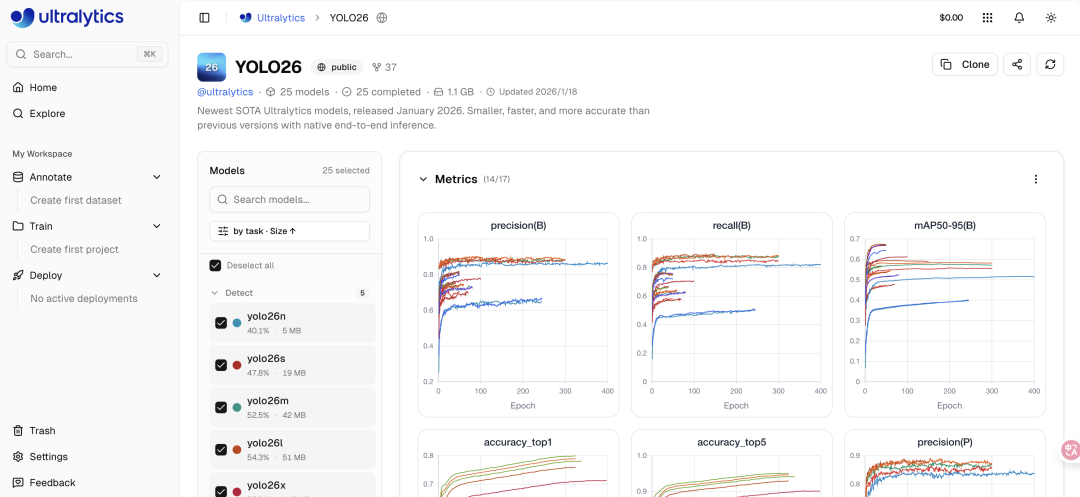Click the refresh icon at top right
The image size is (1080, 497).
pyautogui.click(x=1050, y=64)
